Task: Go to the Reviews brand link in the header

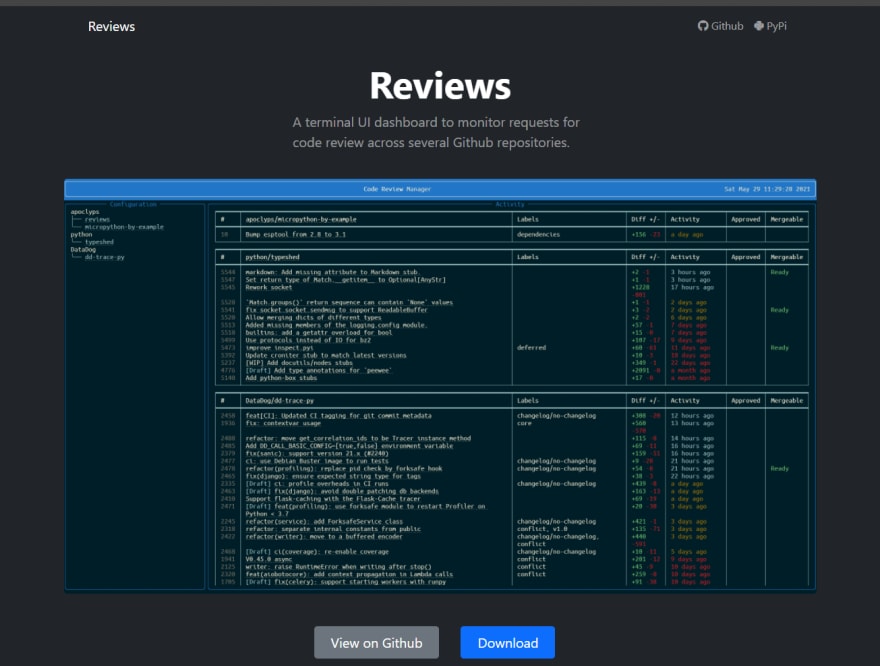Action: 111,26
